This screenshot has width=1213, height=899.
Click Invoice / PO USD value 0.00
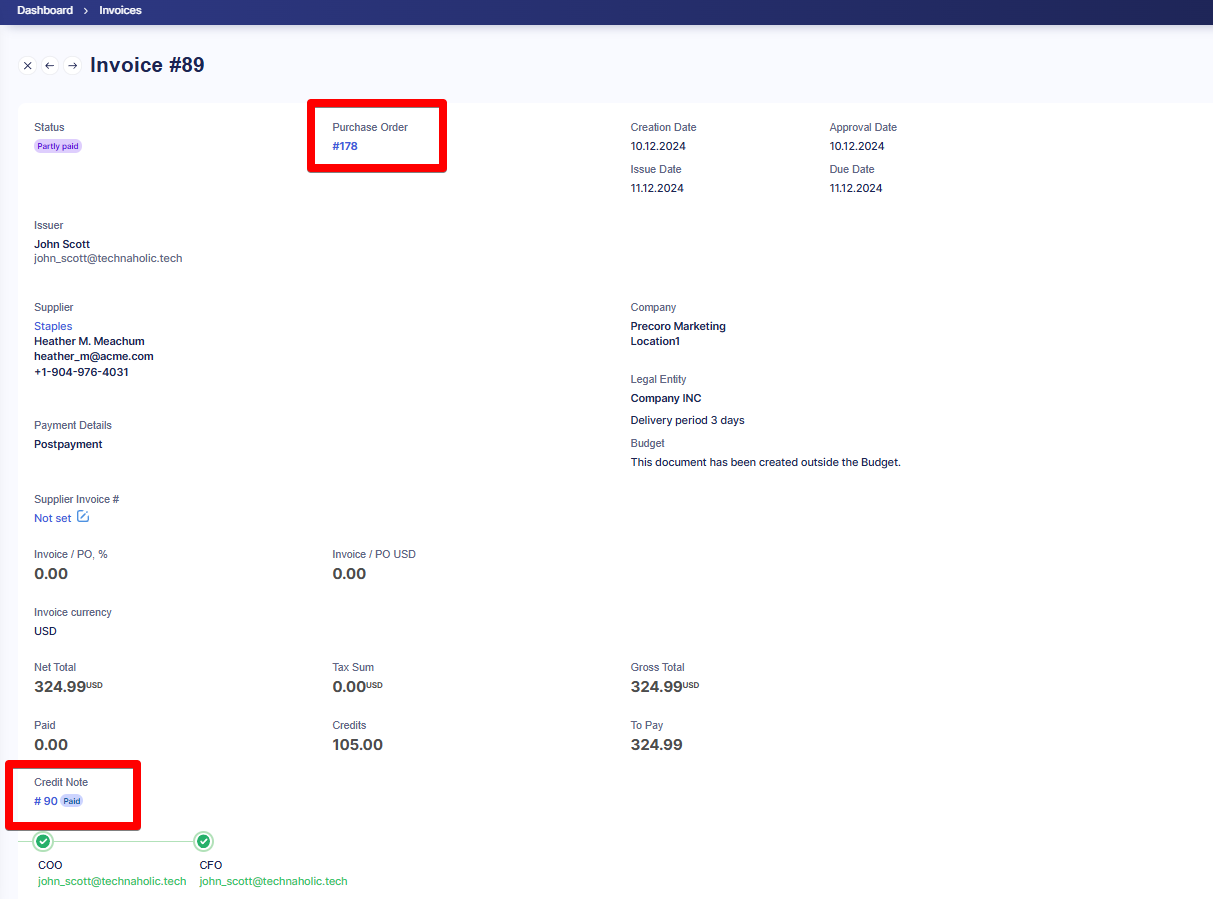click(349, 574)
